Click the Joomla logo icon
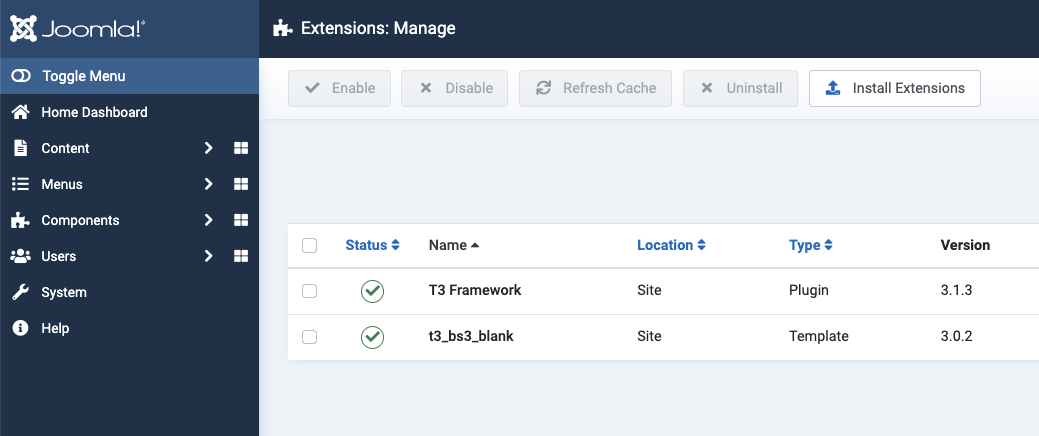 coord(24,28)
